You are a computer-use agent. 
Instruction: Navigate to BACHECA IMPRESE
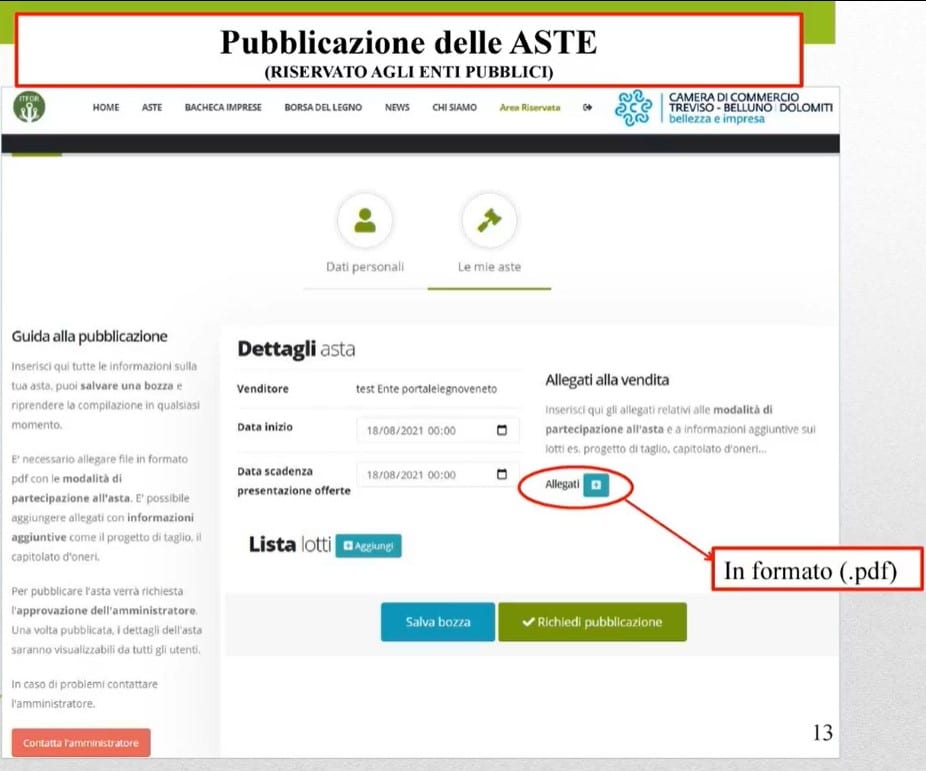[x=223, y=108]
